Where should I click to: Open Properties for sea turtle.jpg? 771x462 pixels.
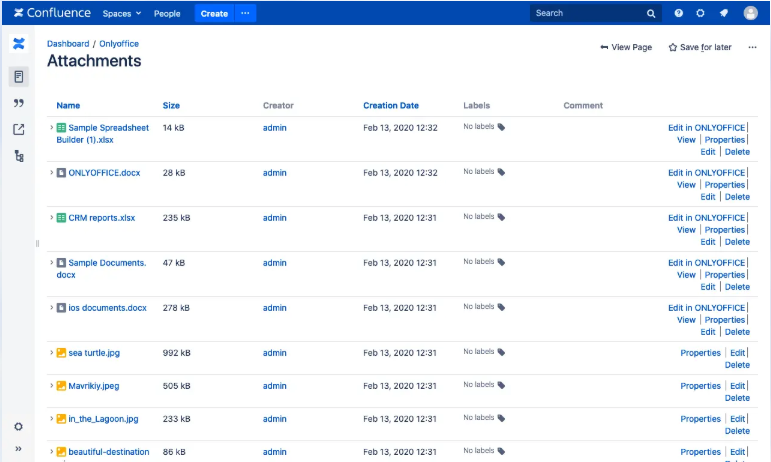tap(700, 353)
